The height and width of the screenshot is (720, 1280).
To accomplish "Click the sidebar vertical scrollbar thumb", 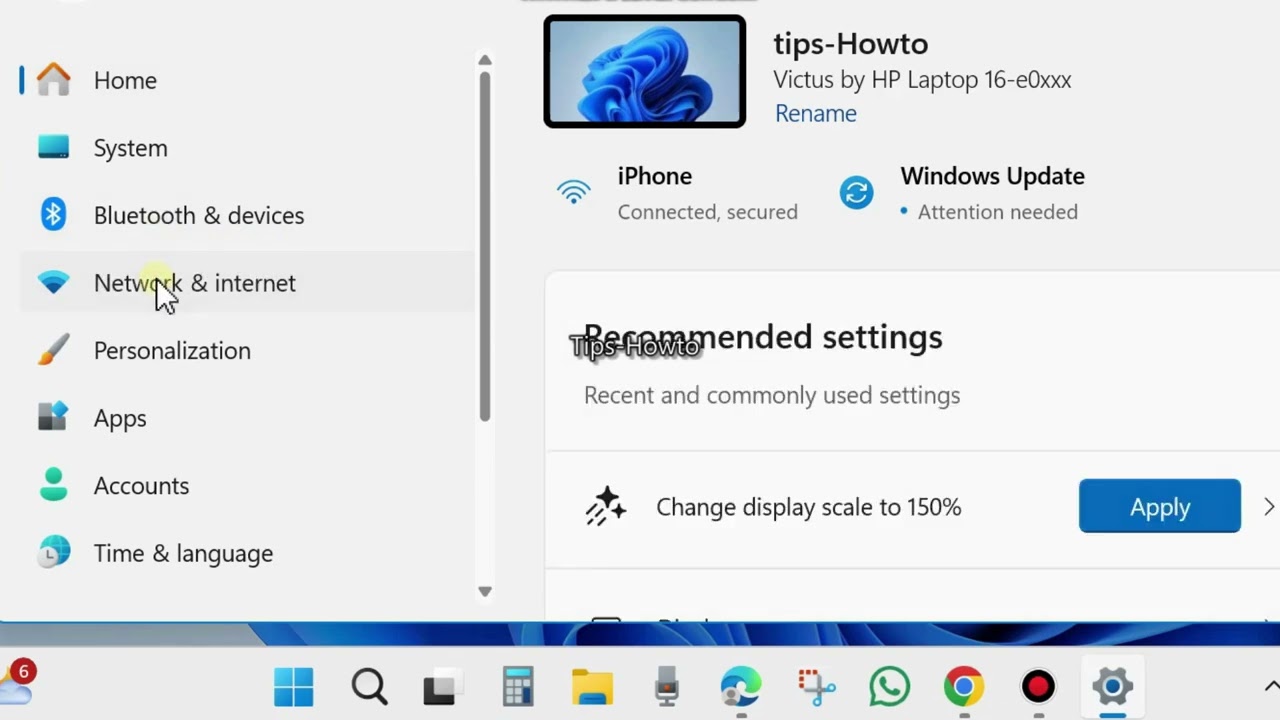I will [x=485, y=246].
